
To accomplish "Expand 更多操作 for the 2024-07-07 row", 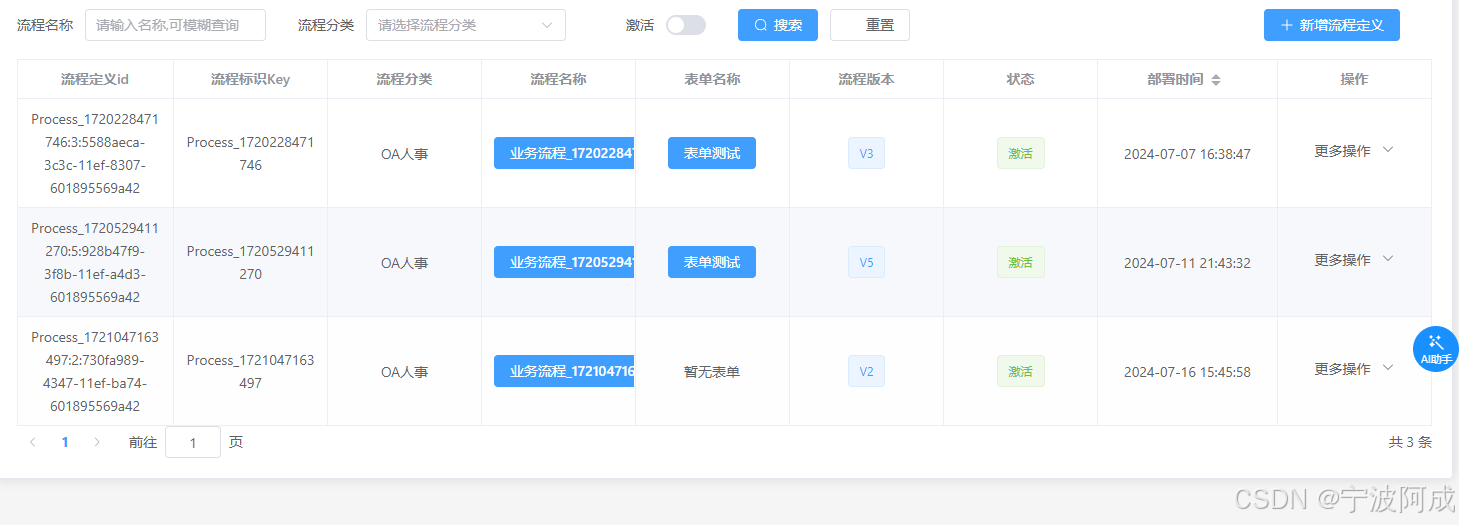I will tap(1354, 151).
